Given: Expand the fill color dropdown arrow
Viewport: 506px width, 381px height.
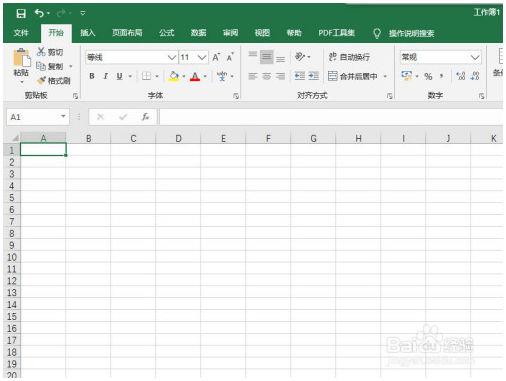Looking at the screenshot, I should pyautogui.click(x=184, y=76).
